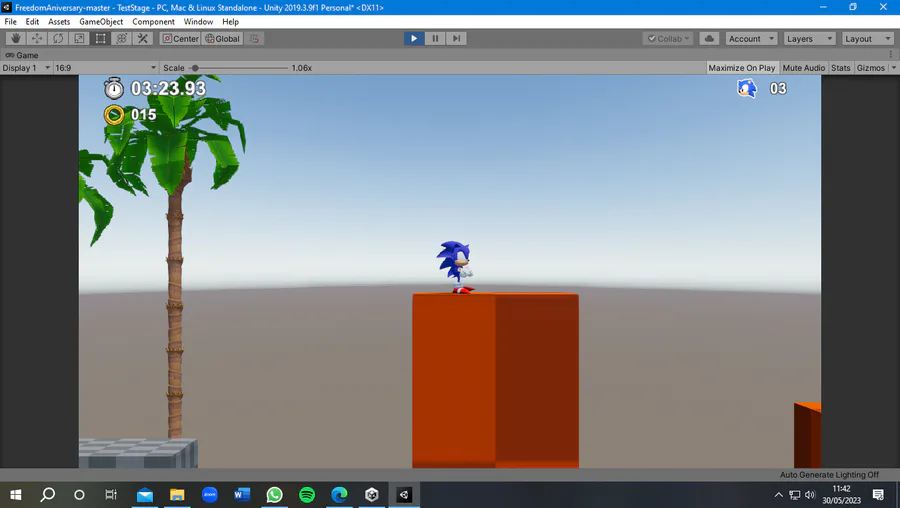
Task: Open the Layers dropdown
Action: 809,38
